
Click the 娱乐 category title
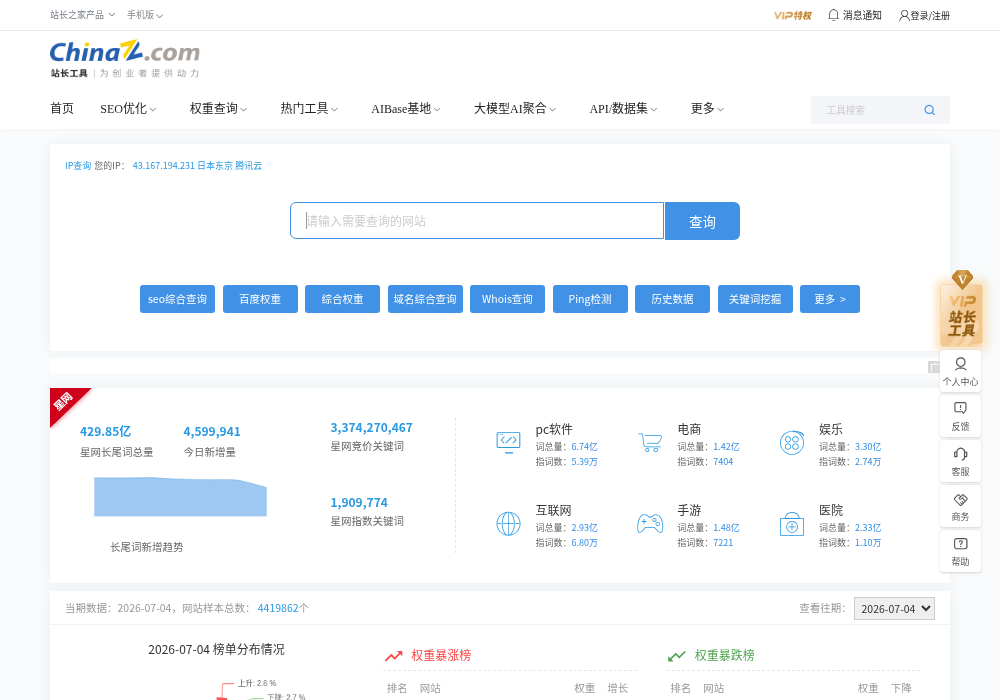click(831, 430)
